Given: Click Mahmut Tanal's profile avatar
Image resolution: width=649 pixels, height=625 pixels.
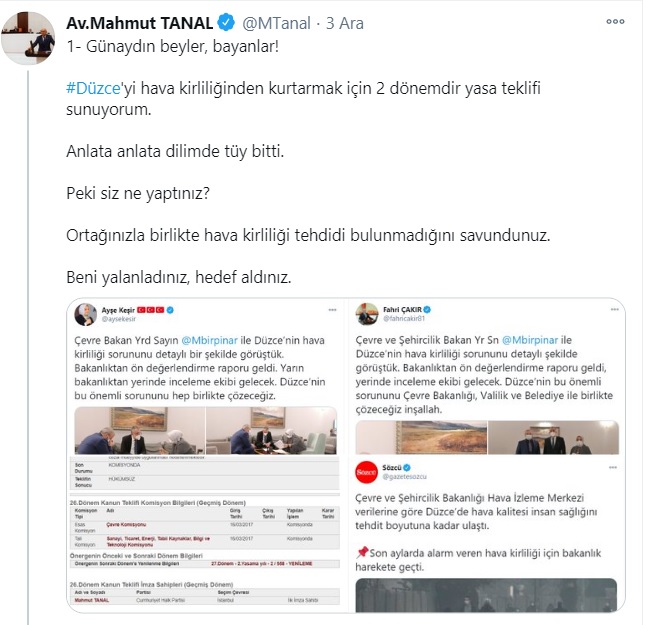Looking at the screenshot, I should 28,38.
